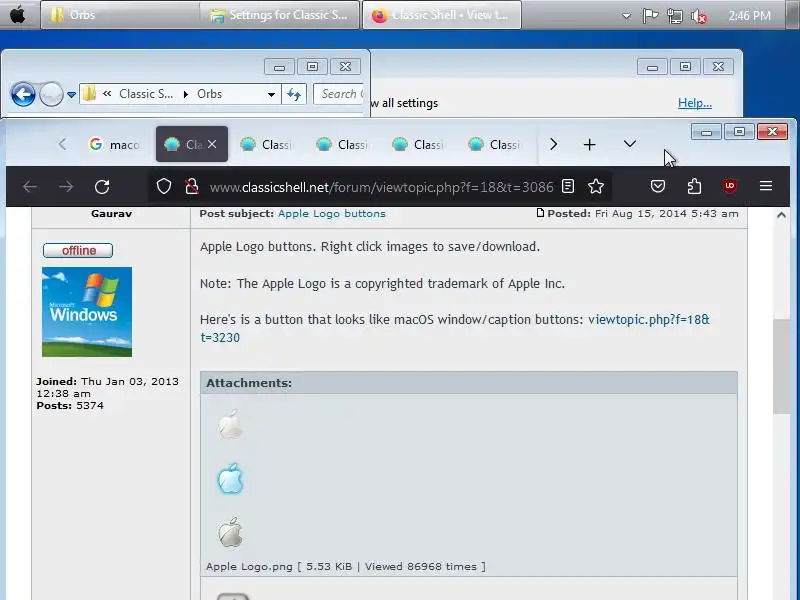Go back in the Orbs Explorer window
800x600 pixels.
point(23,94)
